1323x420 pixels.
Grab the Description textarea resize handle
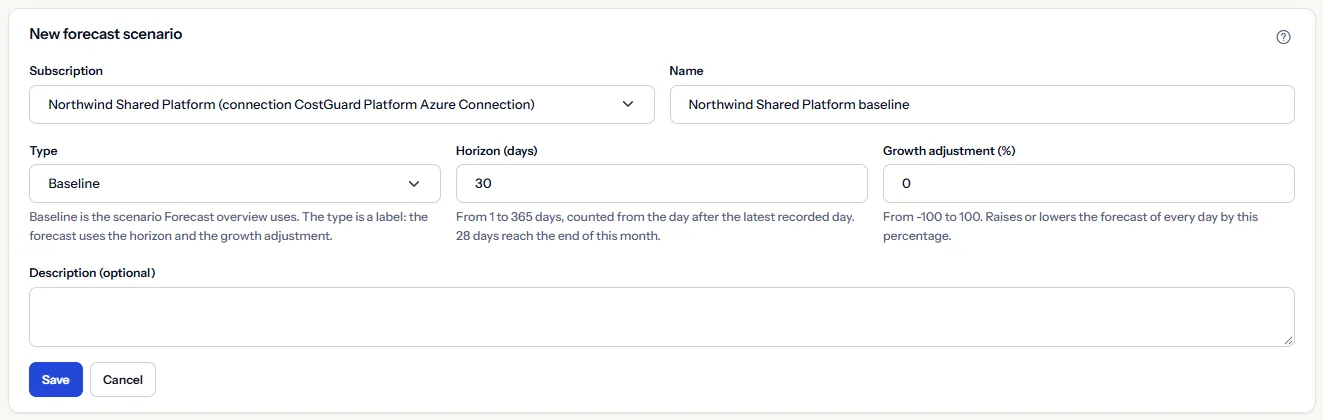(1288, 340)
